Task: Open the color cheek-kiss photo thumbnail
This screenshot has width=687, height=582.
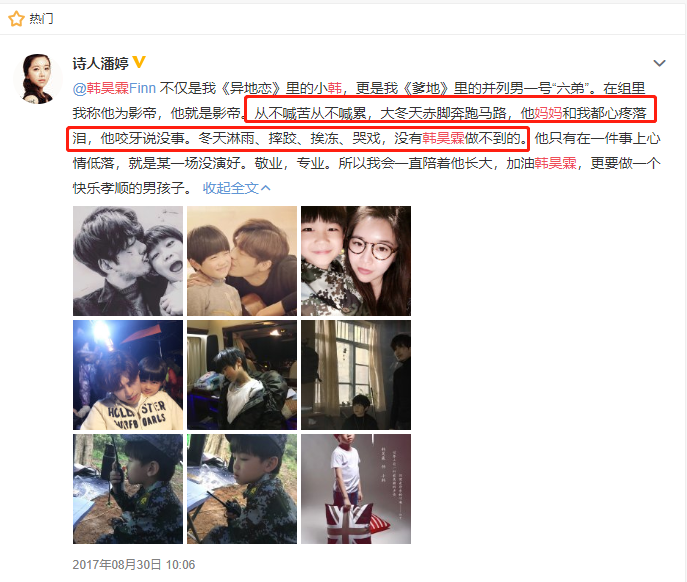Action: pos(242,261)
